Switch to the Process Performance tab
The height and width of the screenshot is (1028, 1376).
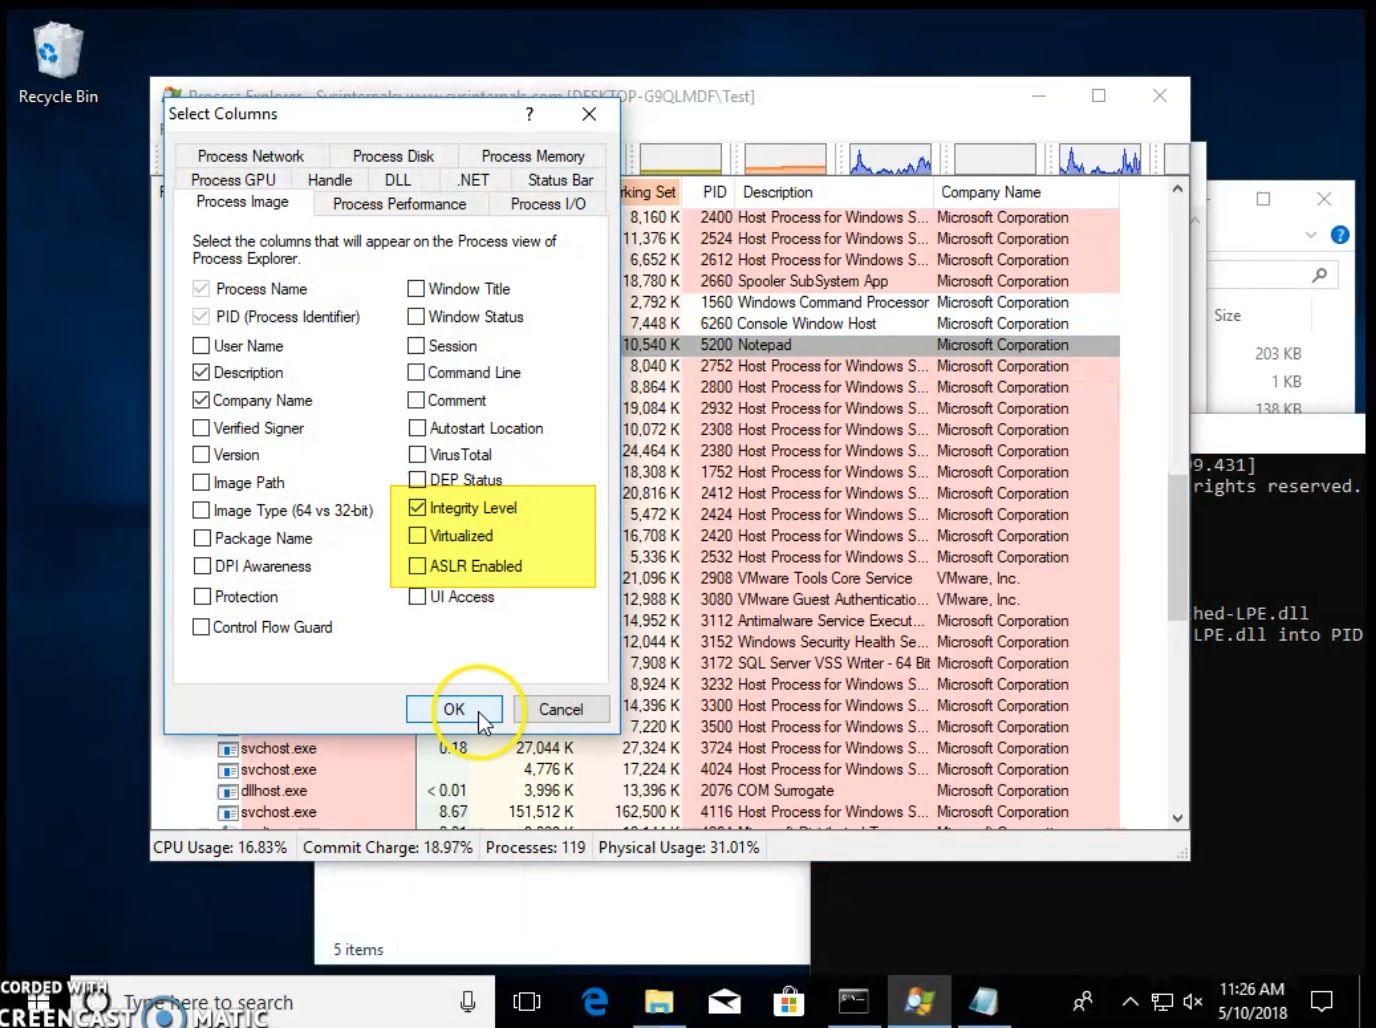pyautogui.click(x=399, y=204)
